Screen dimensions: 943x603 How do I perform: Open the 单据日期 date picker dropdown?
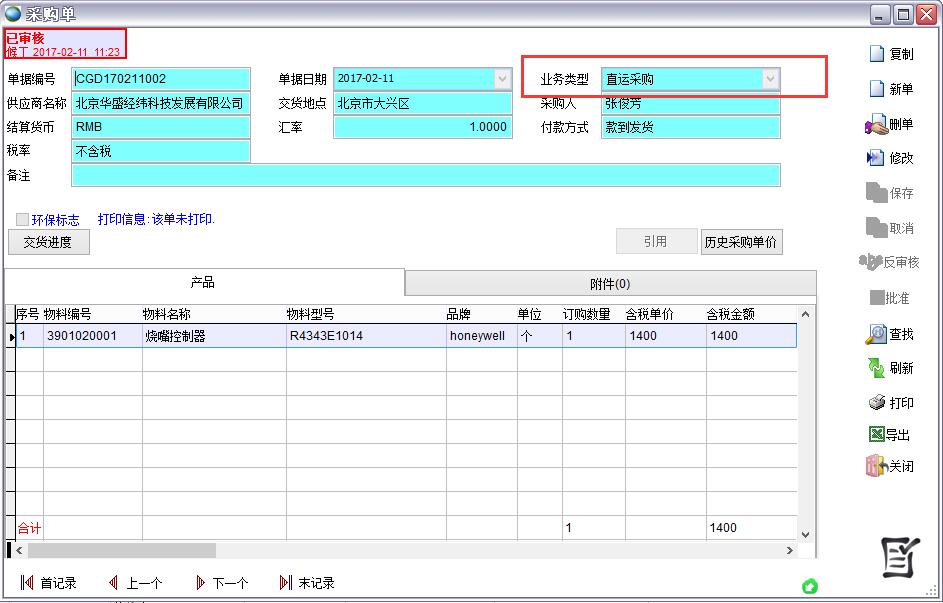point(502,78)
